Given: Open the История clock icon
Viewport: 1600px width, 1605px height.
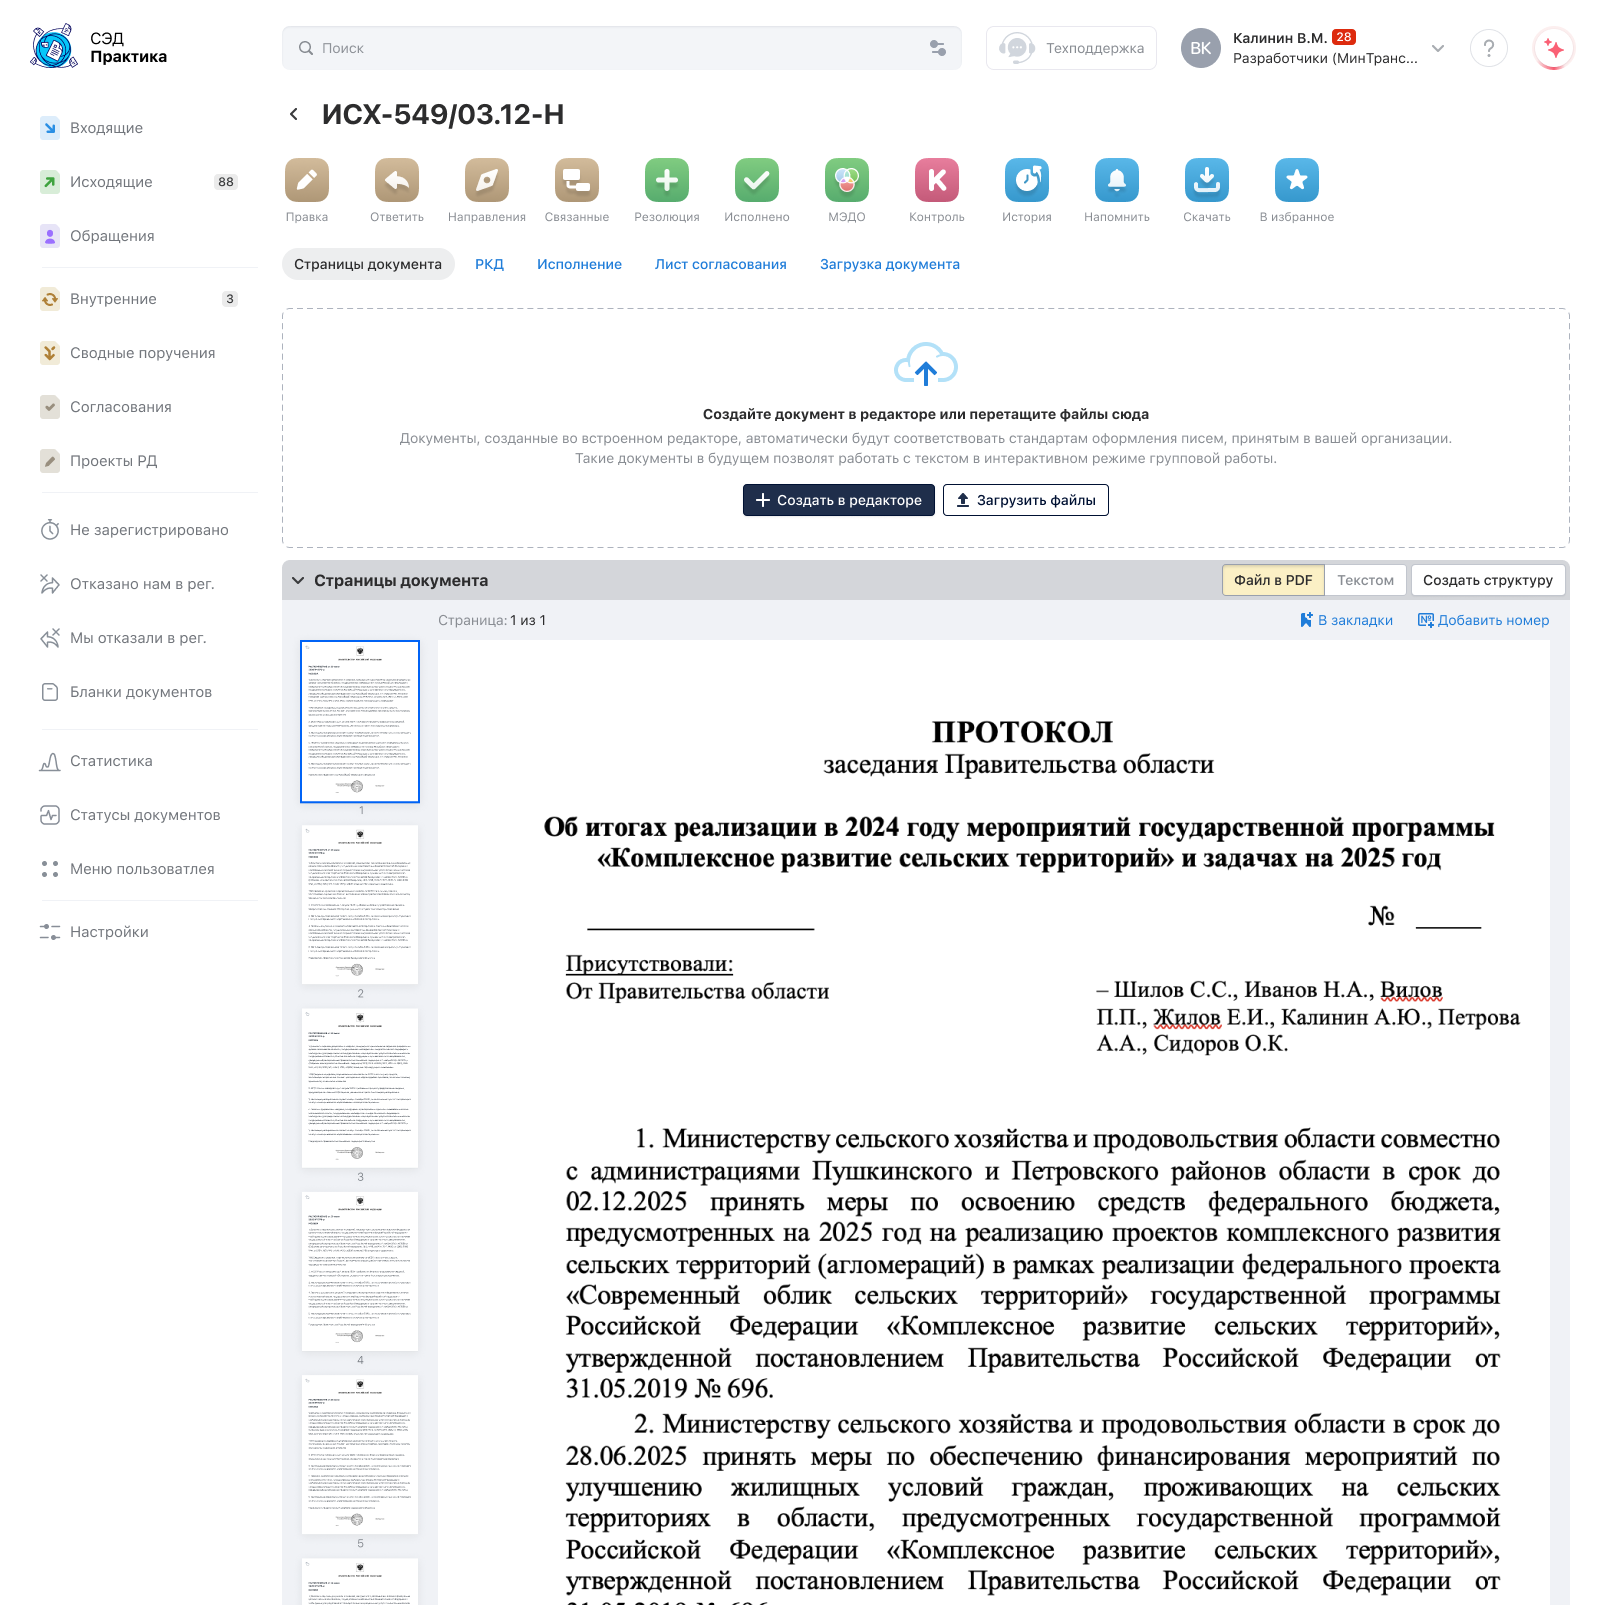Looking at the screenshot, I should (1027, 180).
